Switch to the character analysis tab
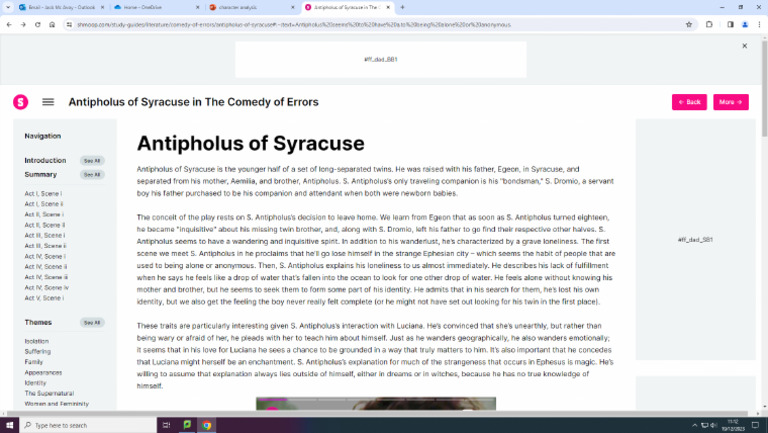This screenshot has height=433, width=768. [252, 7]
